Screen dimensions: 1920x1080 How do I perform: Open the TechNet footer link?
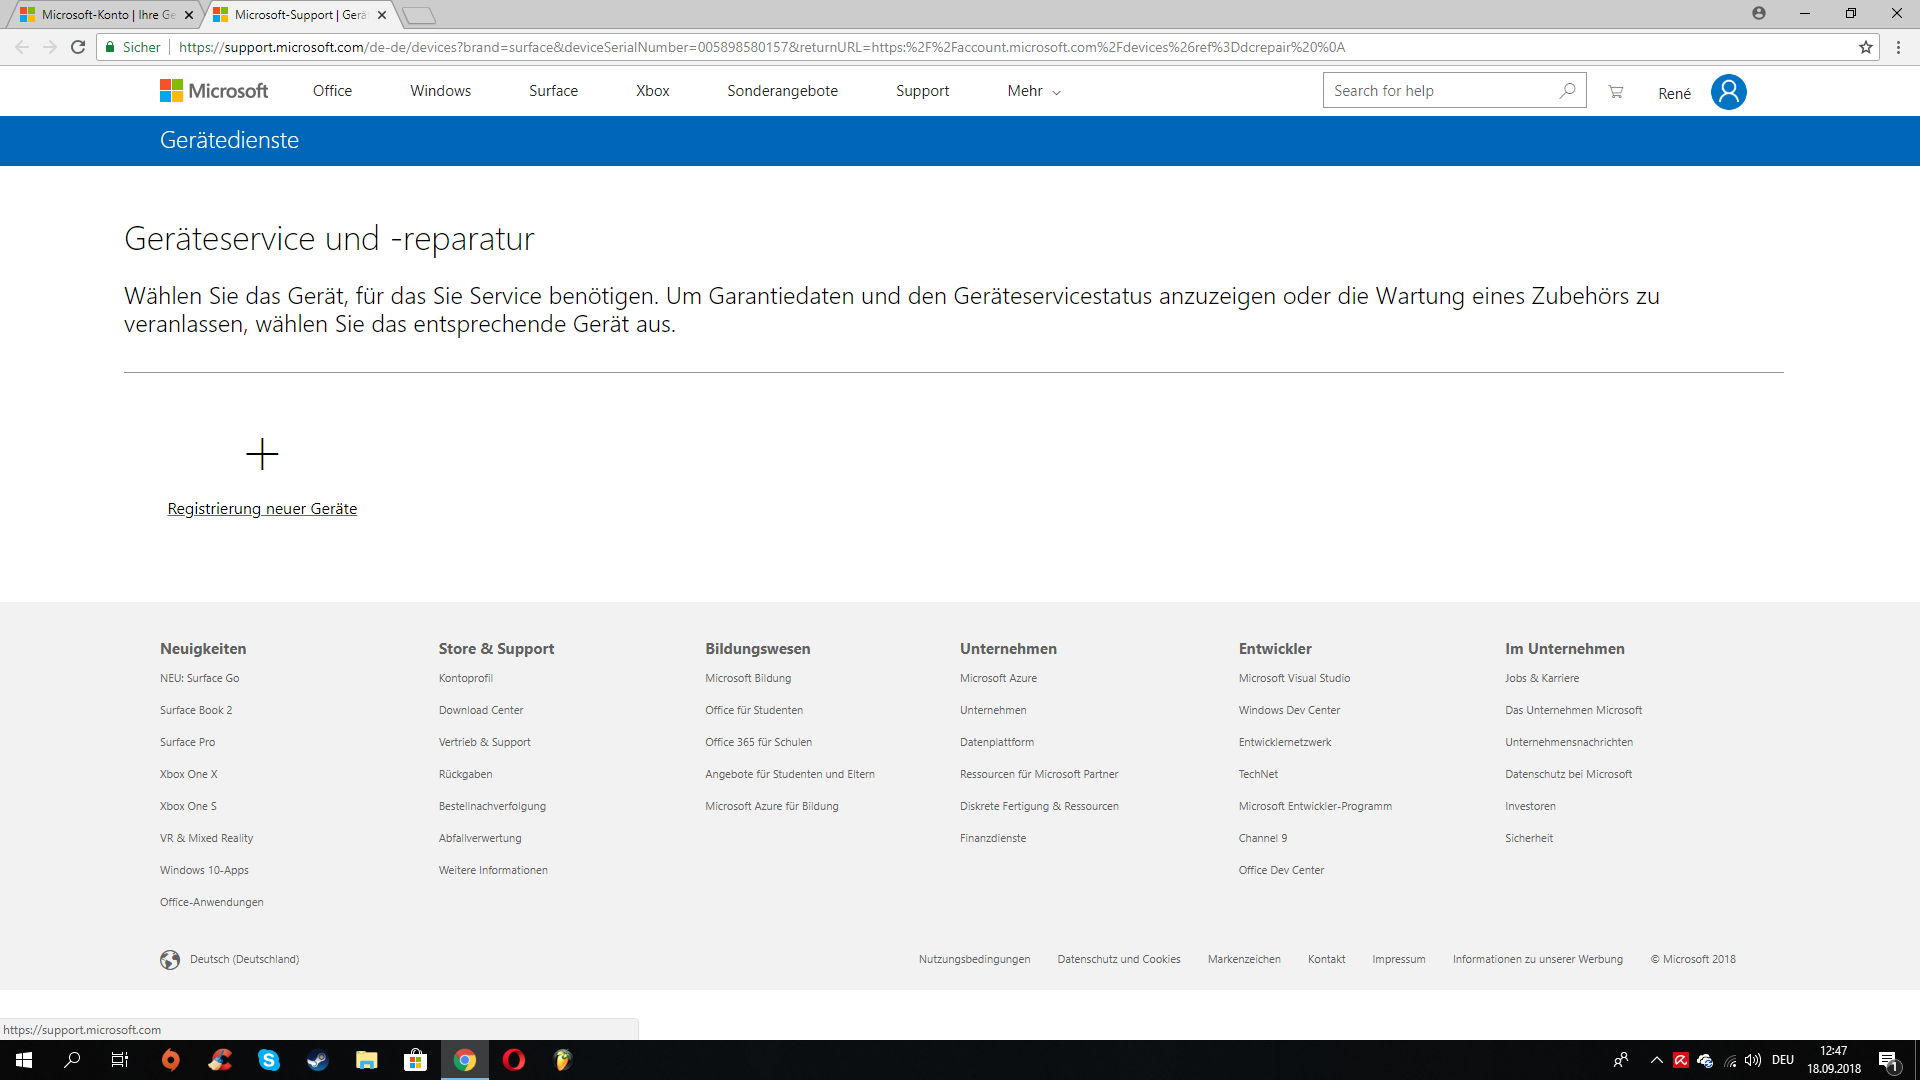point(1258,774)
